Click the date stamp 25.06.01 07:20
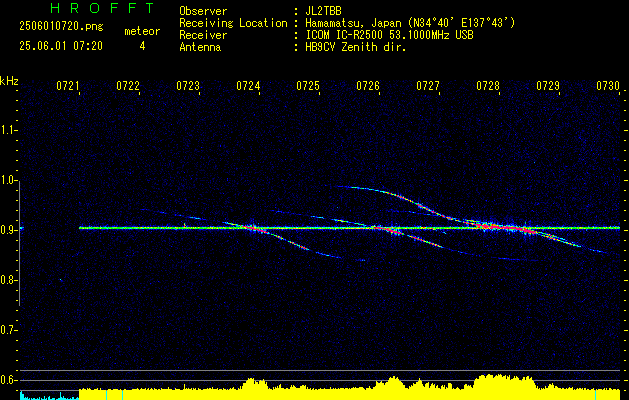Screen dimensions: 629x400 point(61,46)
